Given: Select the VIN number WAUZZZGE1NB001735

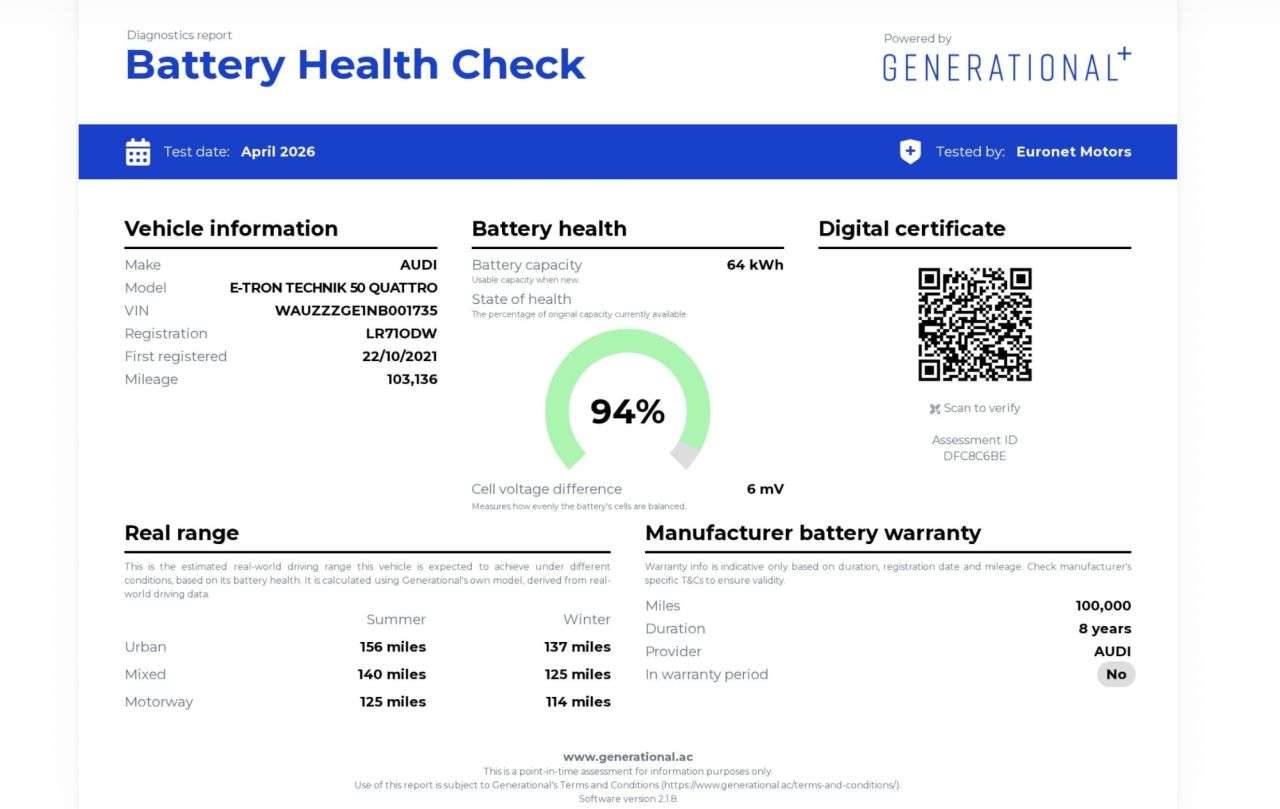Looking at the screenshot, I should coord(356,310).
